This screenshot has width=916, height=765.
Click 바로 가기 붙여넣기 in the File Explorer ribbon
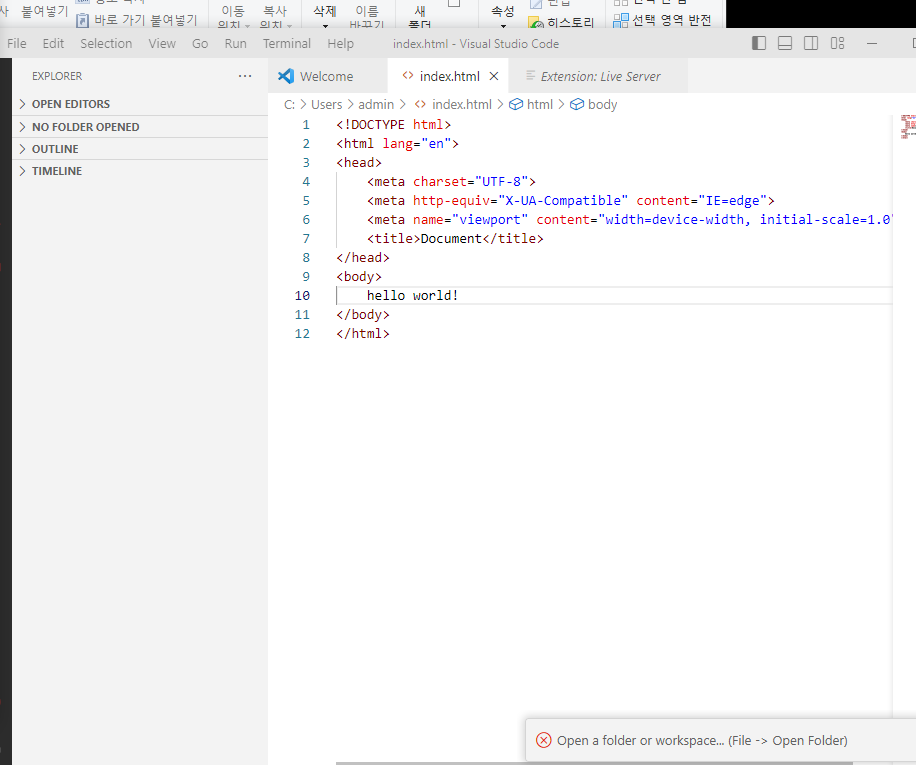tap(137, 20)
